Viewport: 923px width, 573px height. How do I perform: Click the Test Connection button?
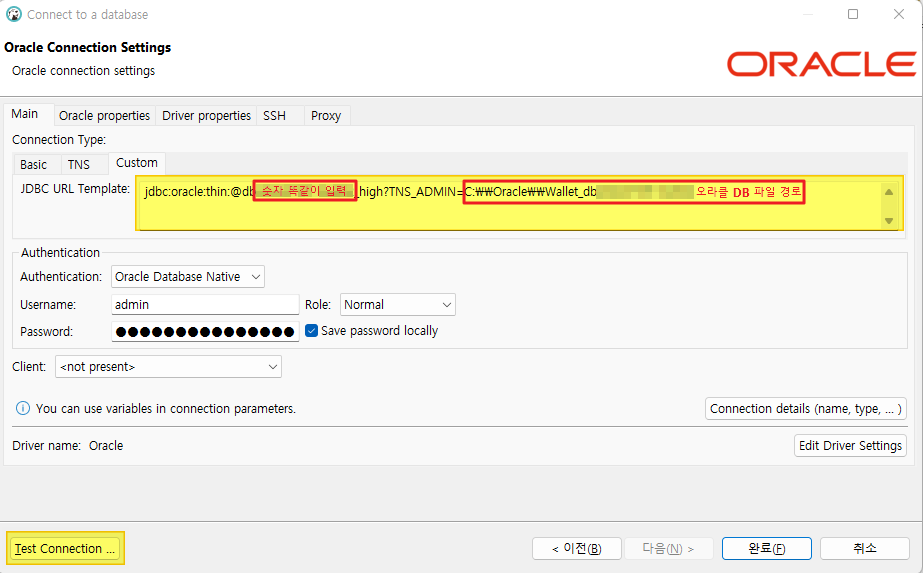pyautogui.click(x=65, y=548)
